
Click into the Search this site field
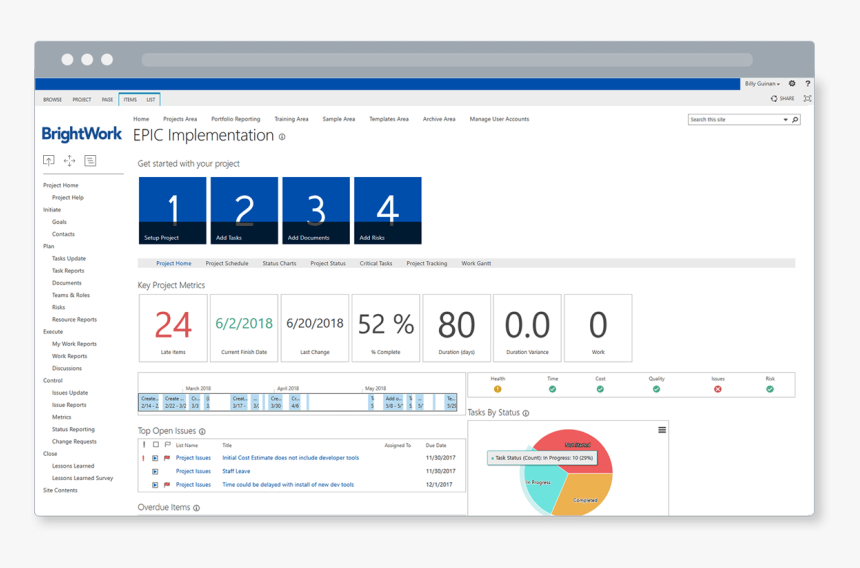tap(734, 120)
